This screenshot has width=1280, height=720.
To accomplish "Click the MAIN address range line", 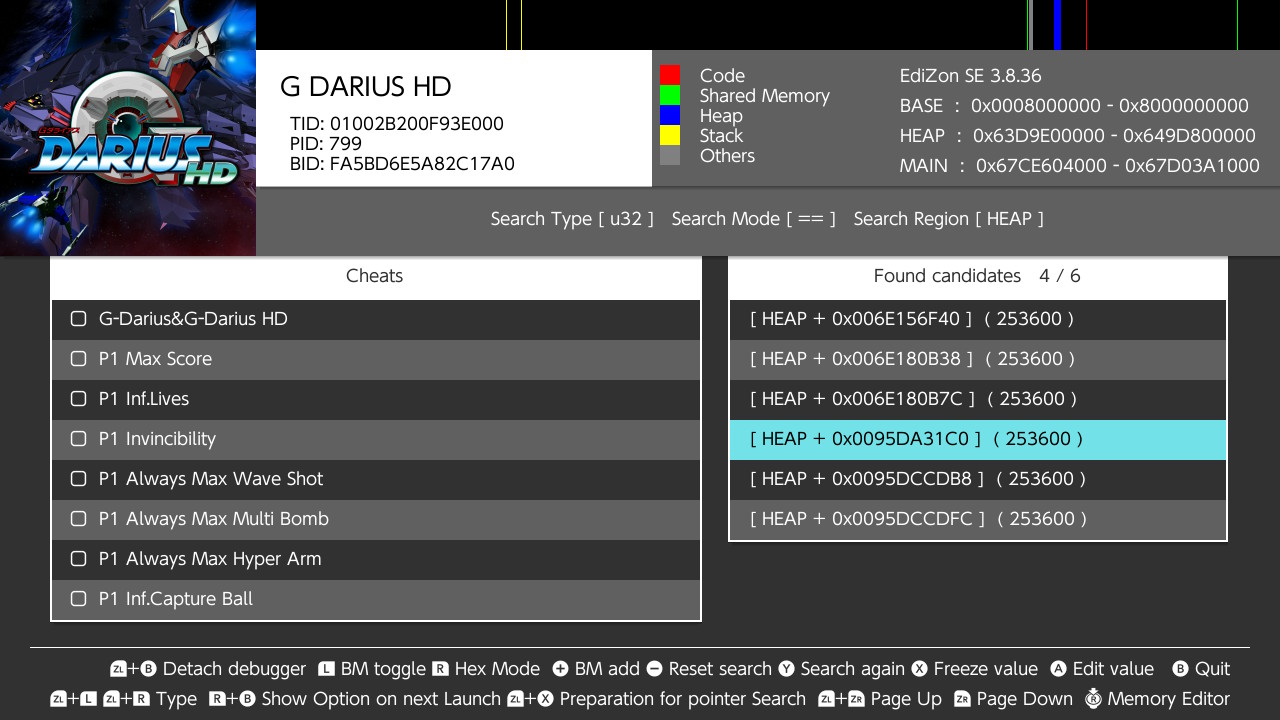I will point(1080,166).
